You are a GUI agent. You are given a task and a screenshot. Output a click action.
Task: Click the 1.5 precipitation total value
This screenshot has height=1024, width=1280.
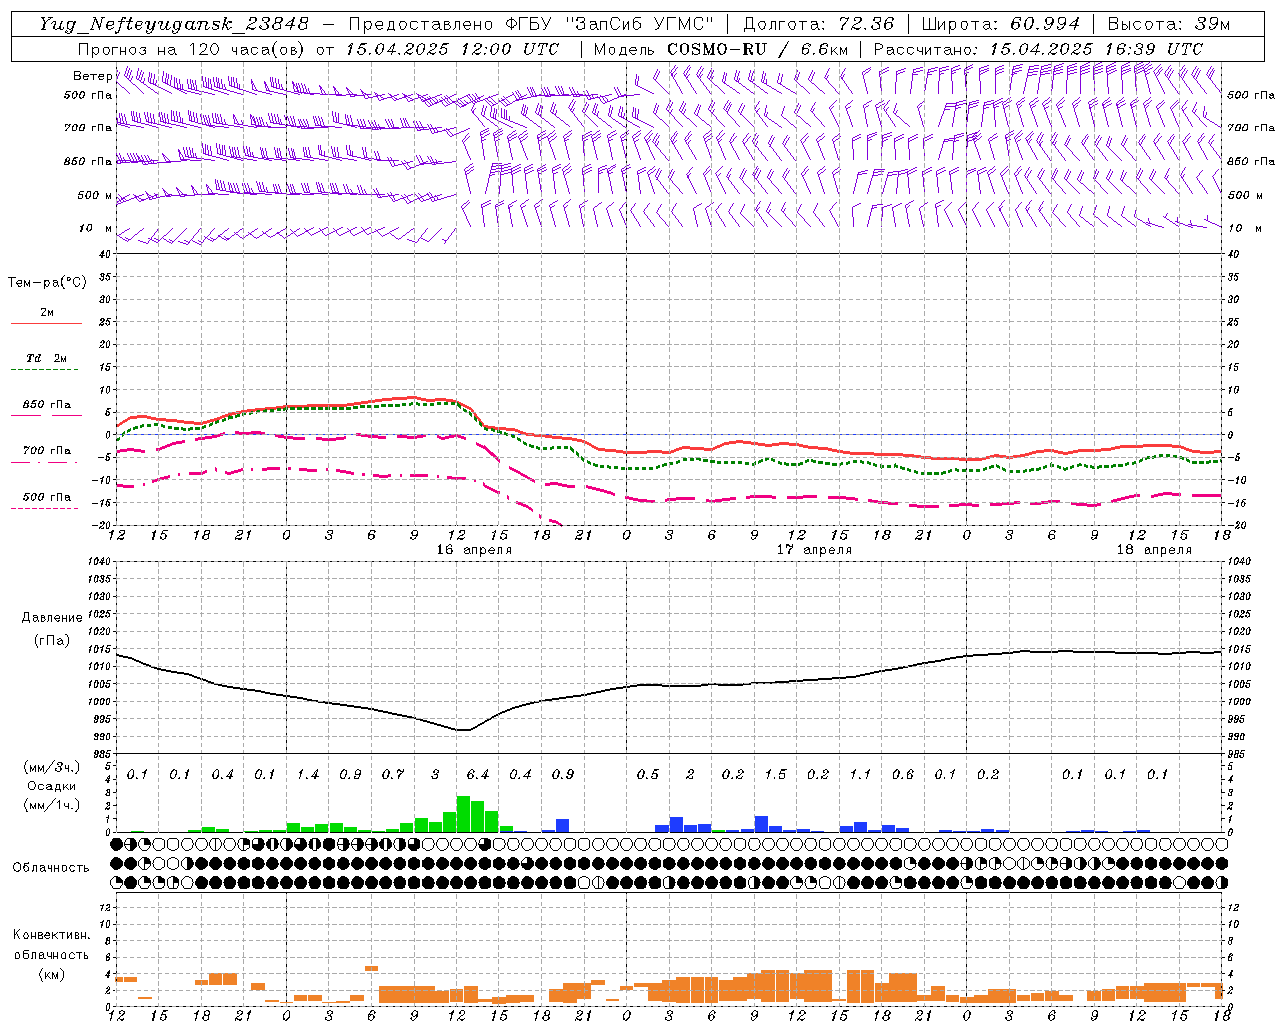point(775,775)
